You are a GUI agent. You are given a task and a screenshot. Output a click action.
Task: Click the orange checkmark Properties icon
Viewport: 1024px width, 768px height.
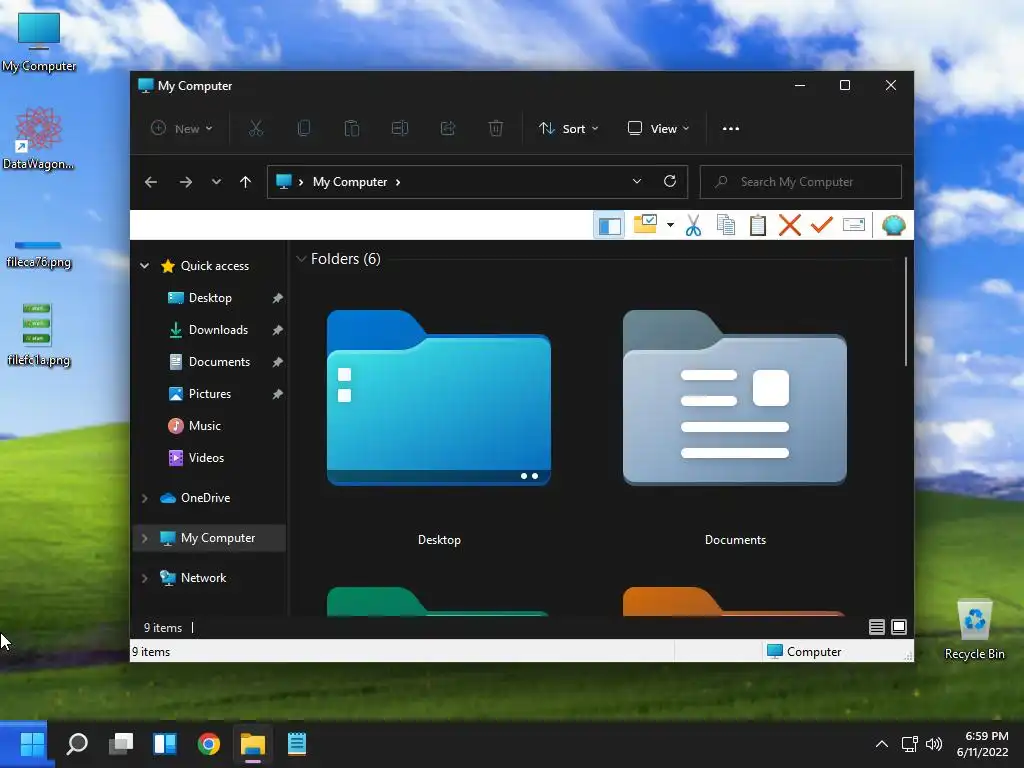822,225
